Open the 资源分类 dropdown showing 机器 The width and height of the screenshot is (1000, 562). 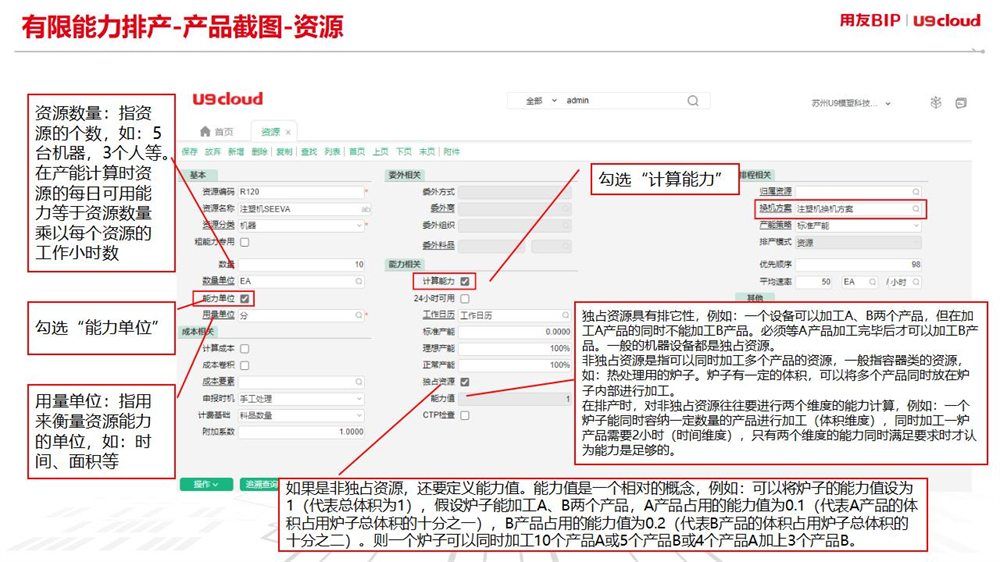[x=301, y=226]
